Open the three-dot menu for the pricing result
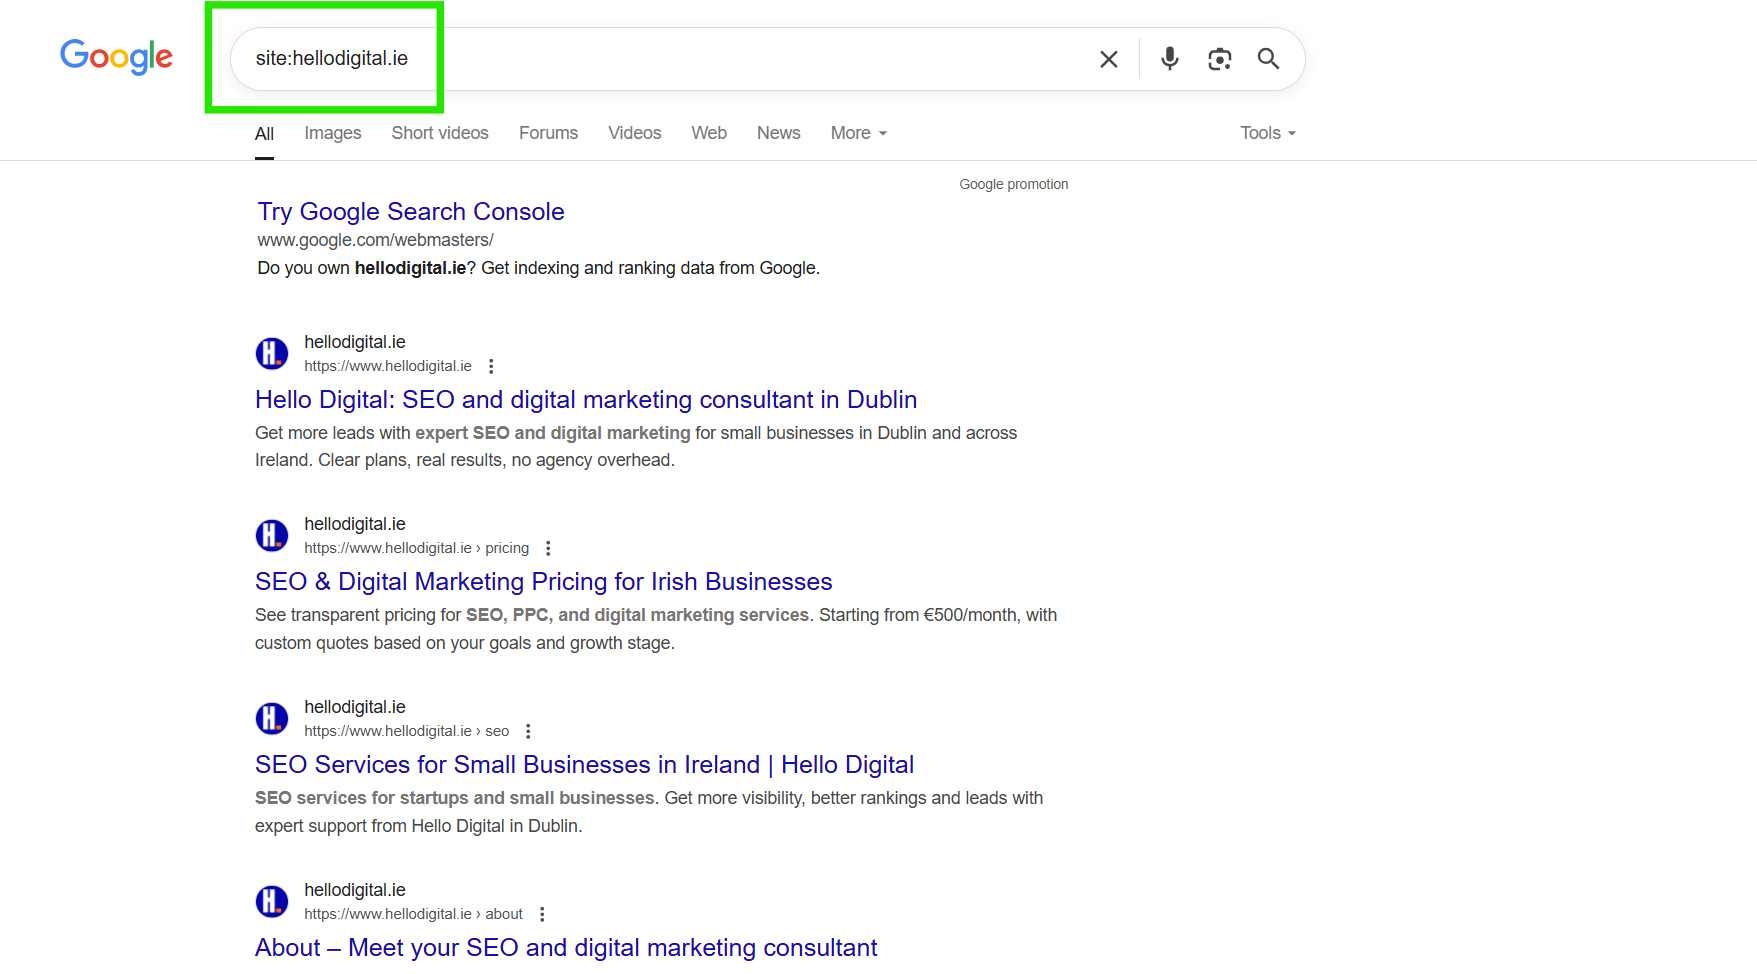 pyautogui.click(x=548, y=548)
